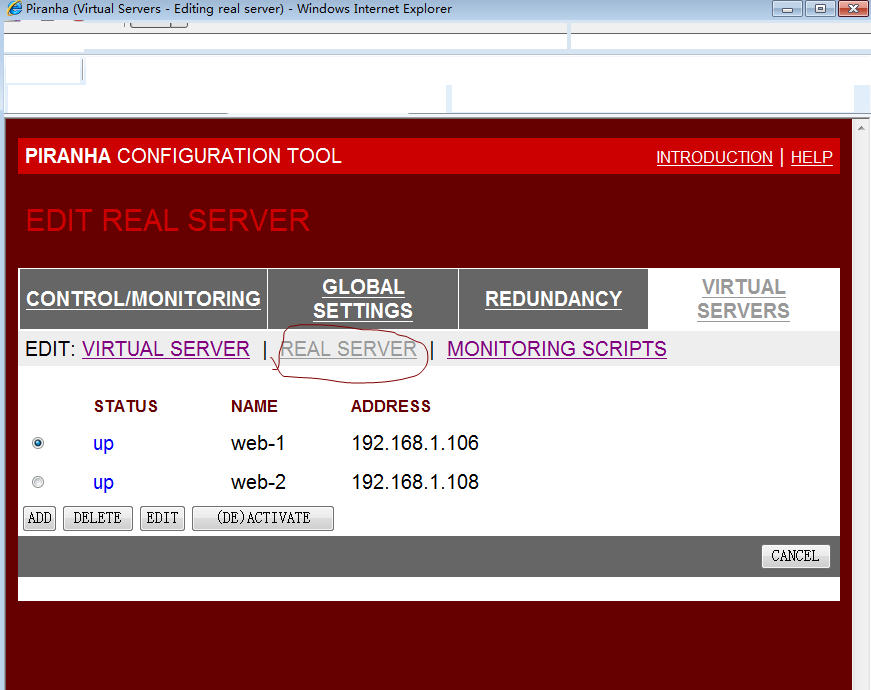Image resolution: width=871 pixels, height=690 pixels.
Task: Open the VIRTUAL SERVERS tab
Action: point(743,299)
